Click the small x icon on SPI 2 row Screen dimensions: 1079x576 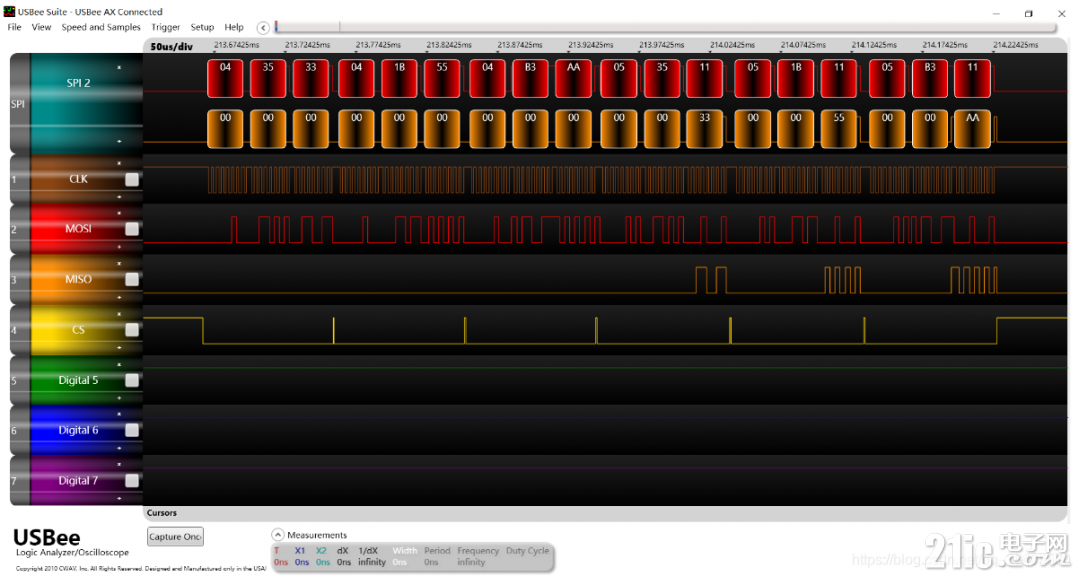119,67
